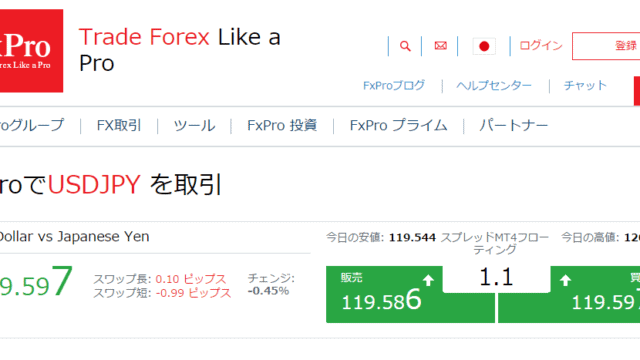640x360 pixels.
Task: Click the FxPro red logo
Action: (x=31, y=51)
